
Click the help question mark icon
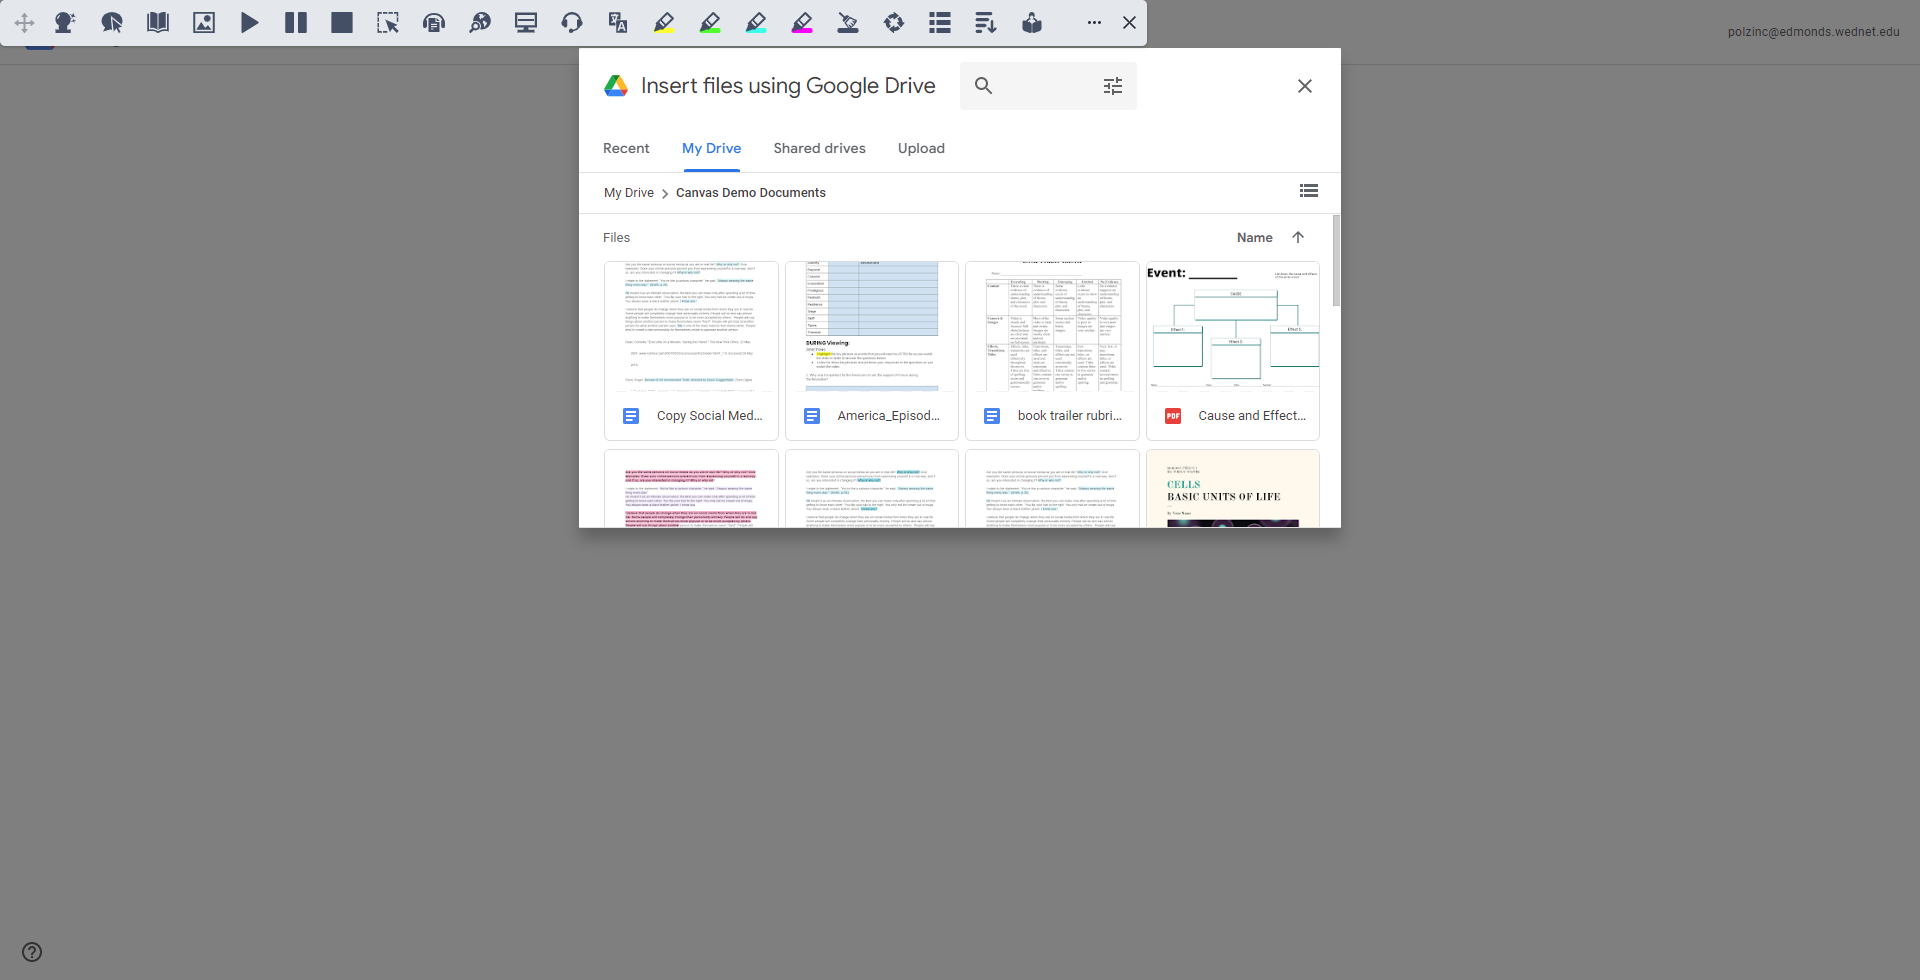click(x=32, y=952)
